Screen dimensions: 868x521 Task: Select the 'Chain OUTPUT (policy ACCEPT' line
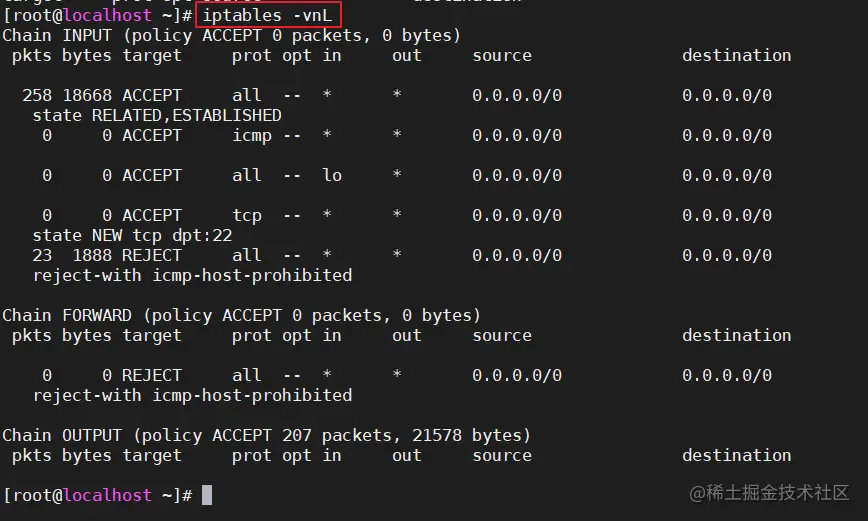pyautogui.click(x=266, y=436)
